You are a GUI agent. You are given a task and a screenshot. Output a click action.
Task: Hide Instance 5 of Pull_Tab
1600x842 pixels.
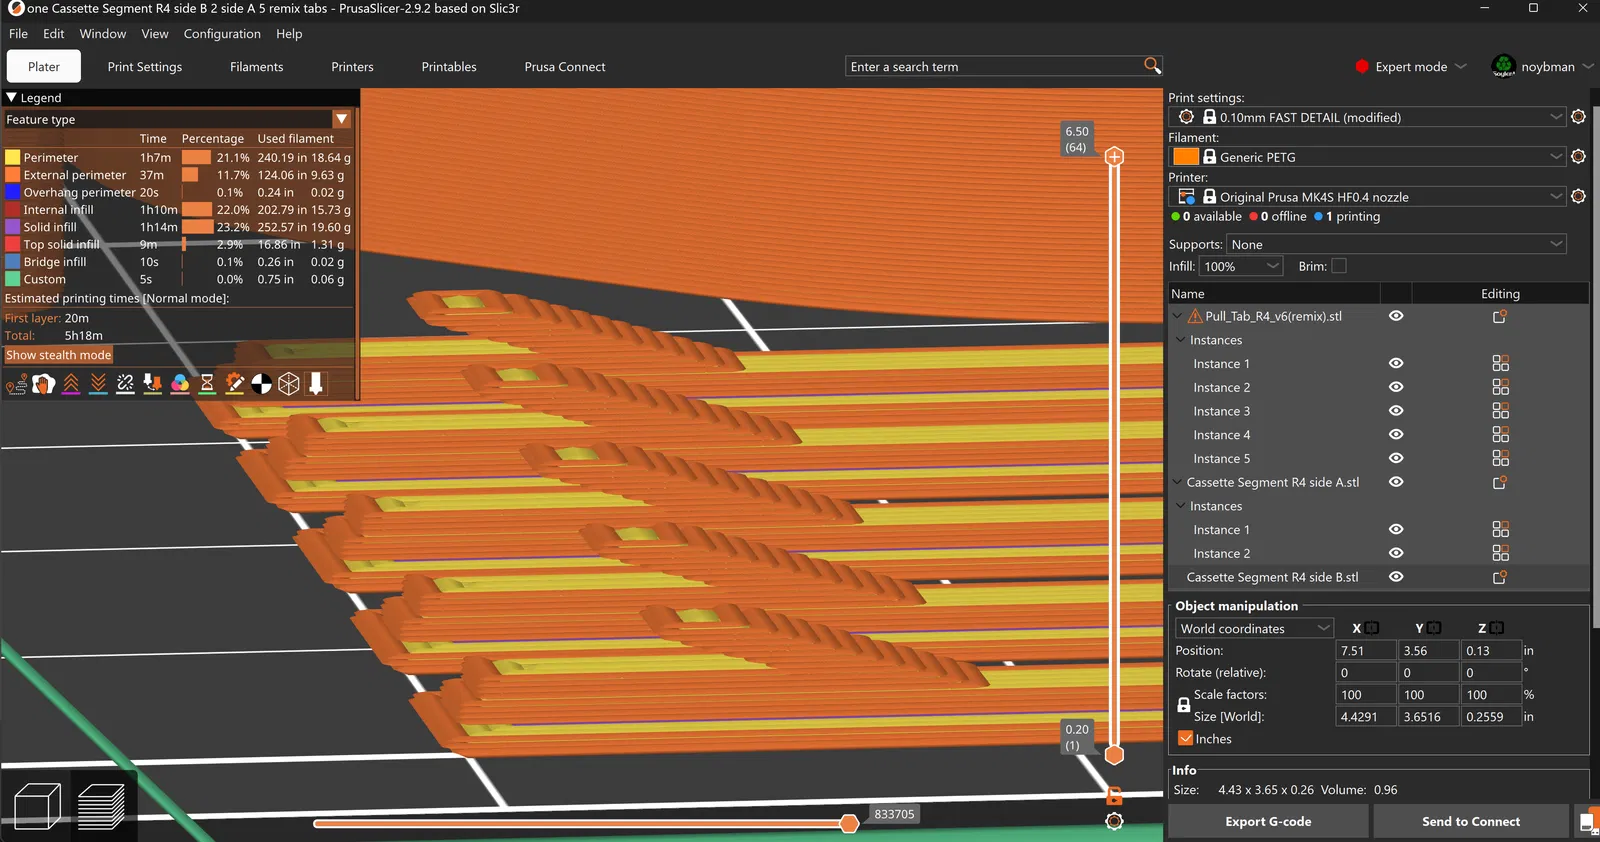[1396, 458]
